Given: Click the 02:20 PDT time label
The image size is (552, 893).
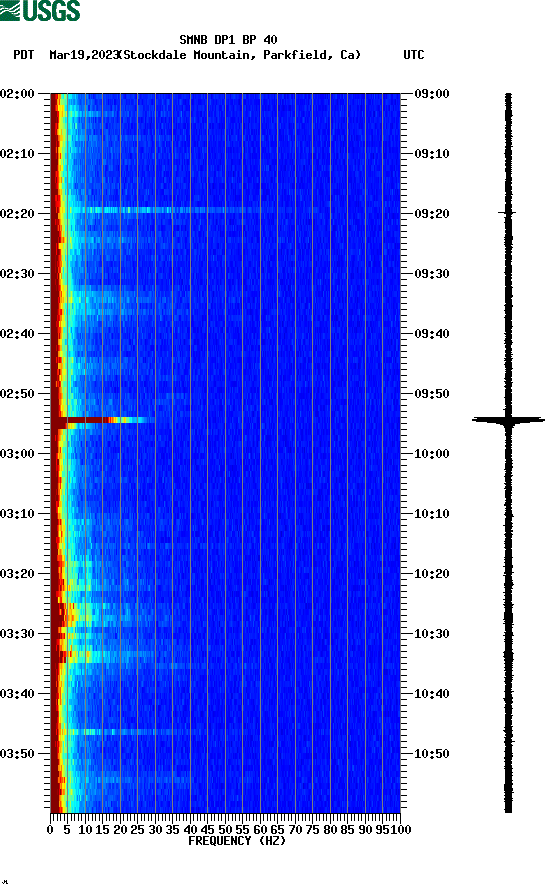Looking at the screenshot, I should (17, 214).
